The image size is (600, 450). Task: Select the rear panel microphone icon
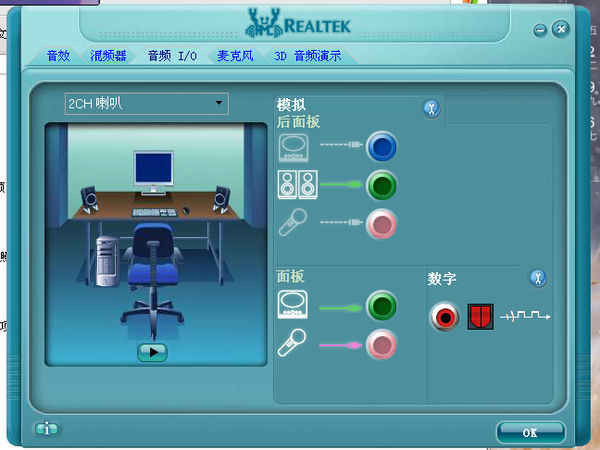[x=293, y=222]
